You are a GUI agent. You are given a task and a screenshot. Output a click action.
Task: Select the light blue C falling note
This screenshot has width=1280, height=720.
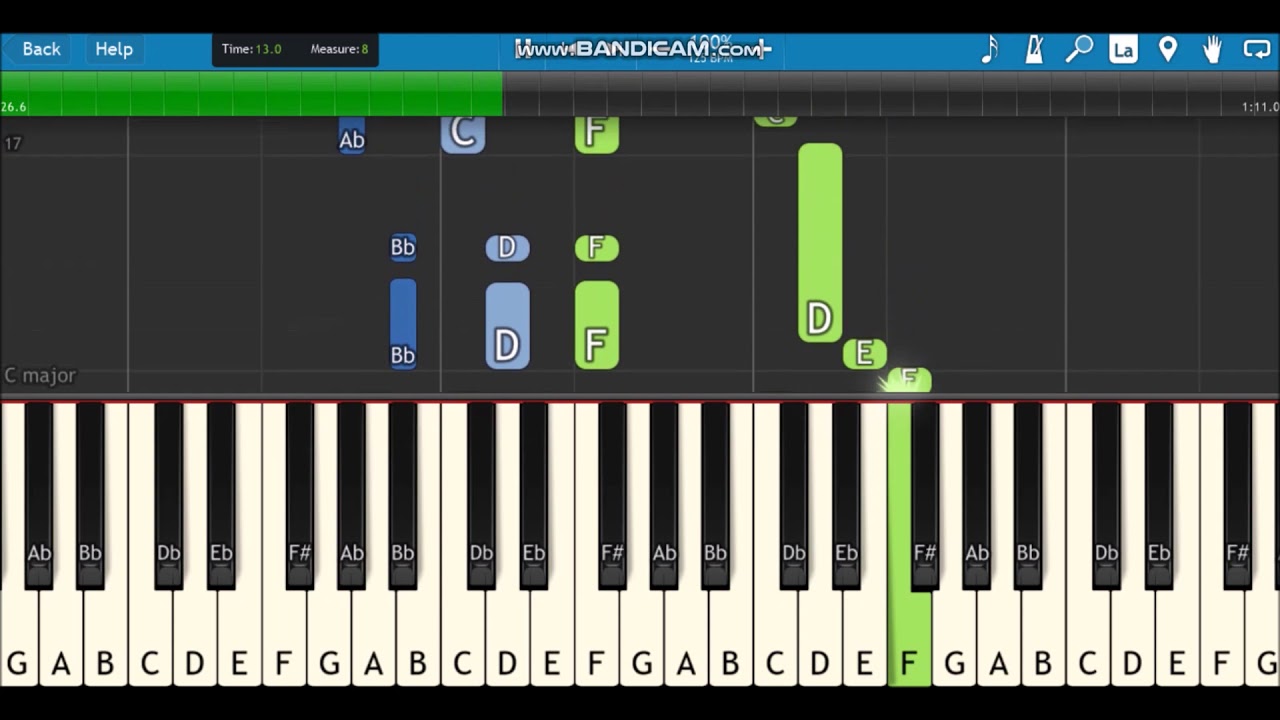coord(463,134)
